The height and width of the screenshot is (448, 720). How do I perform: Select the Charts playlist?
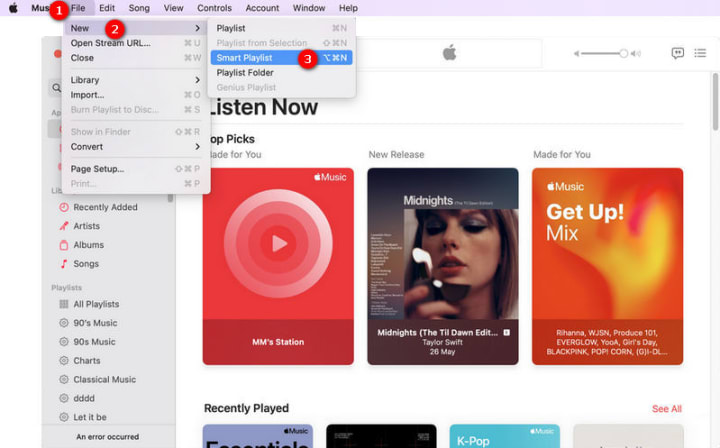(87, 360)
